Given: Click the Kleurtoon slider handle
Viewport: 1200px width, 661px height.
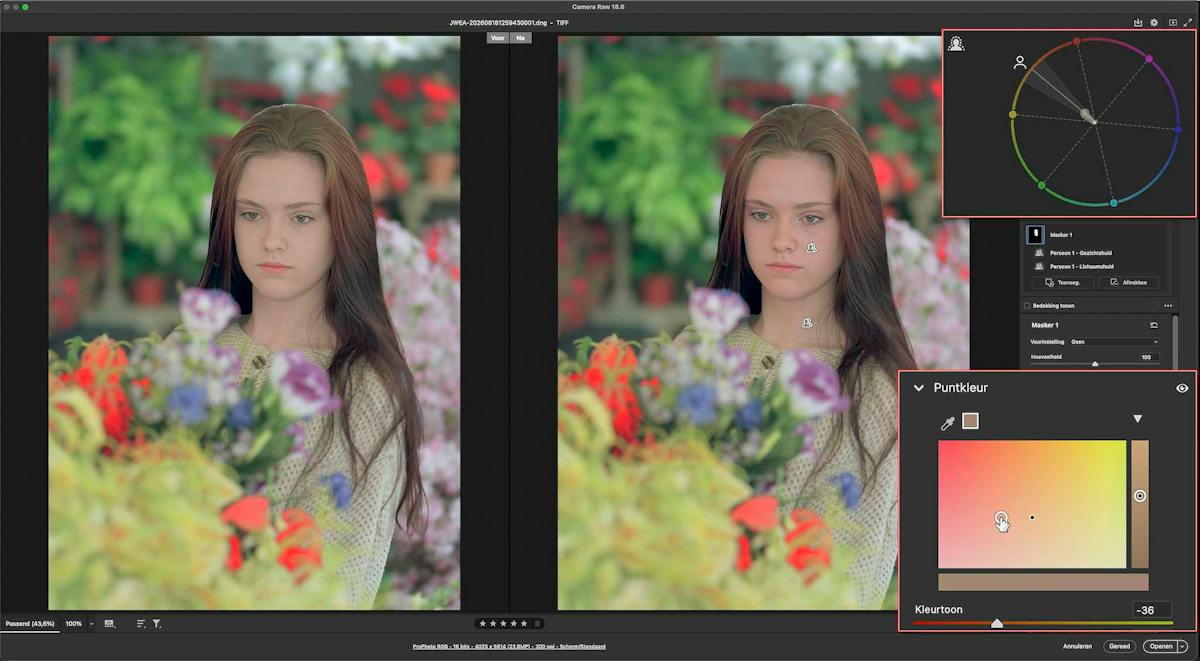Looking at the screenshot, I should (997, 623).
